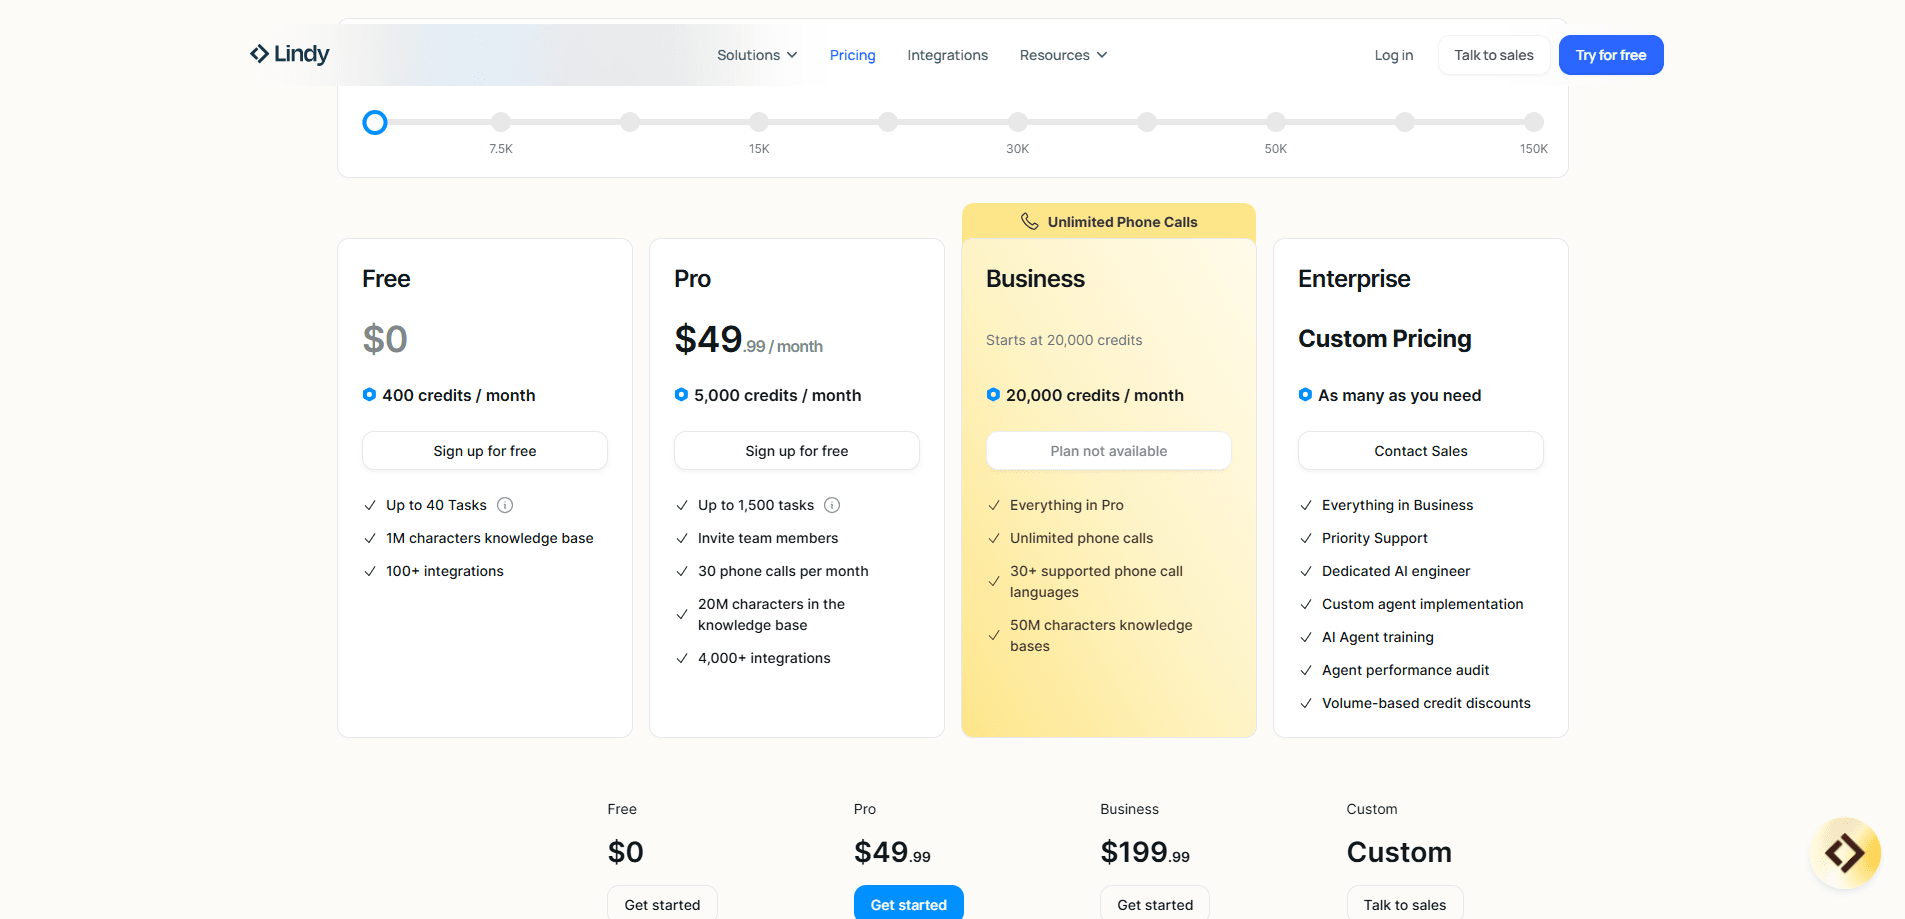This screenshot has width=1905, height=919.
Task: Click the Log in link
Action: (1393, 55)
